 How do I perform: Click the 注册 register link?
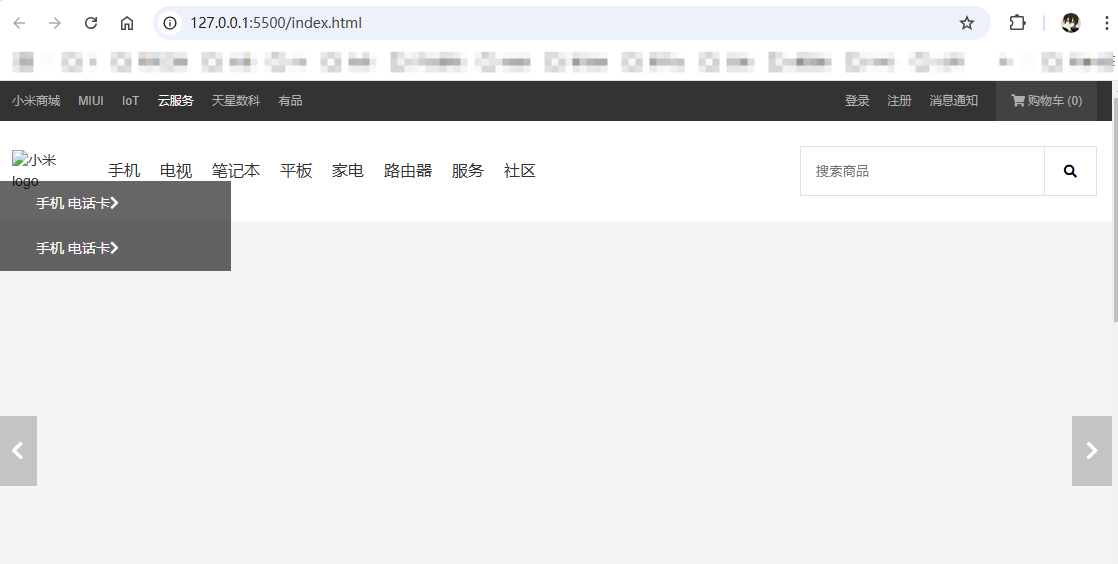click(x=899, y=101)
